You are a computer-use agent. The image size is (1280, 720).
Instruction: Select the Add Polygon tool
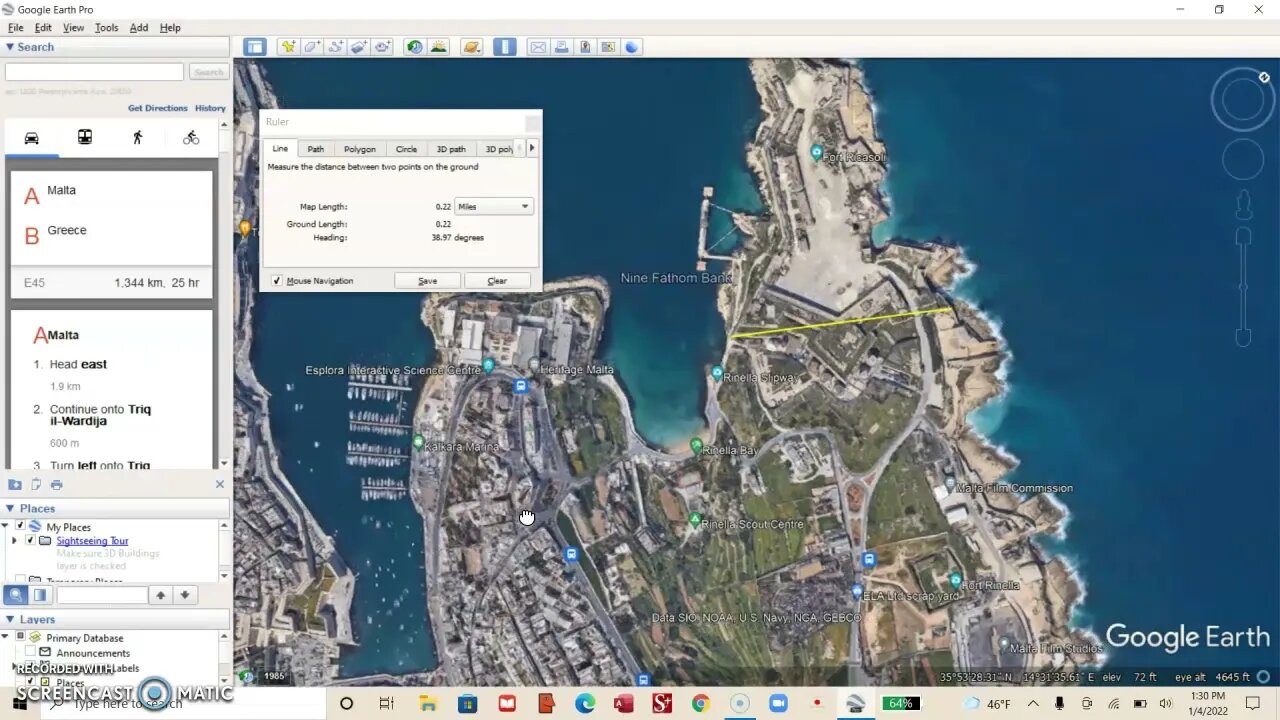click(x=312, y=47)
